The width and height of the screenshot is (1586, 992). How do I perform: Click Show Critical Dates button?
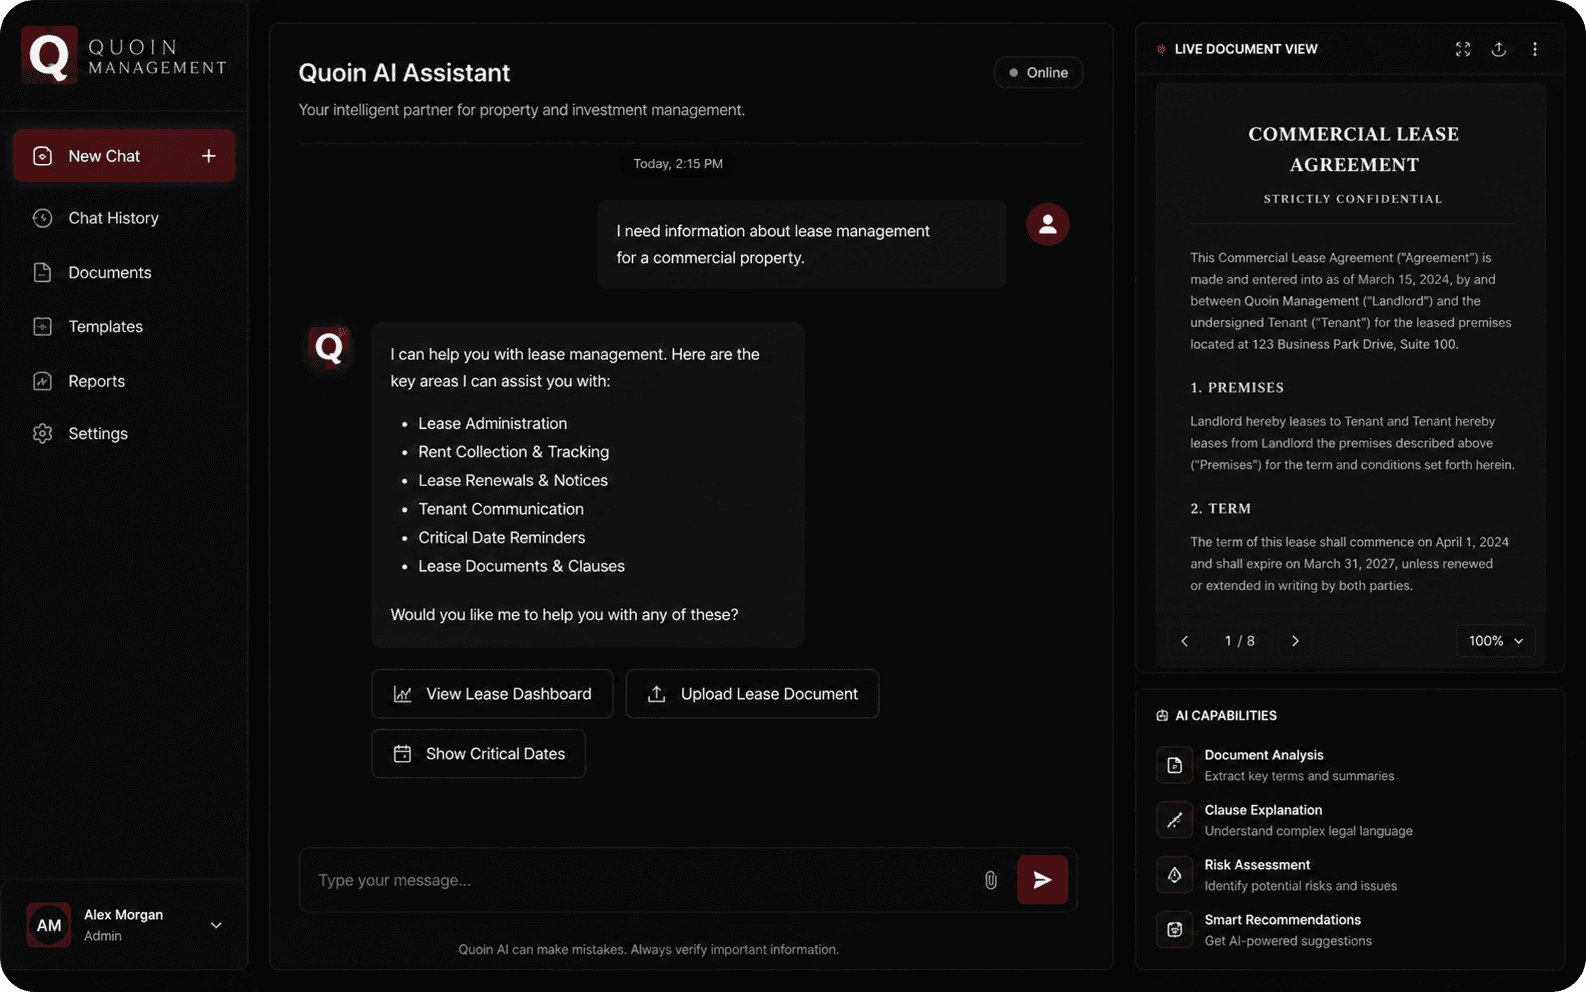pyautogui.click(x=478, y=754)
